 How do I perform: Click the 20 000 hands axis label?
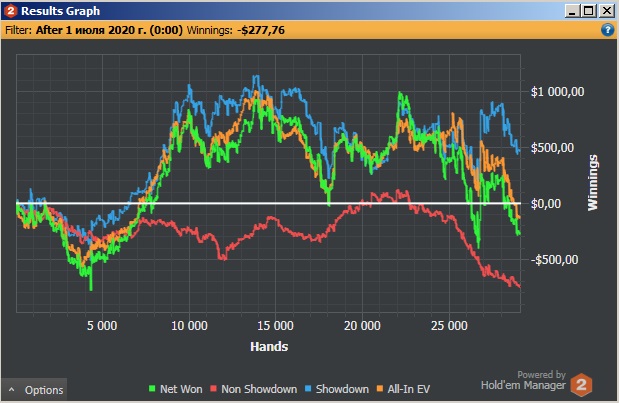pyautogui.click(x=362, y=326)
